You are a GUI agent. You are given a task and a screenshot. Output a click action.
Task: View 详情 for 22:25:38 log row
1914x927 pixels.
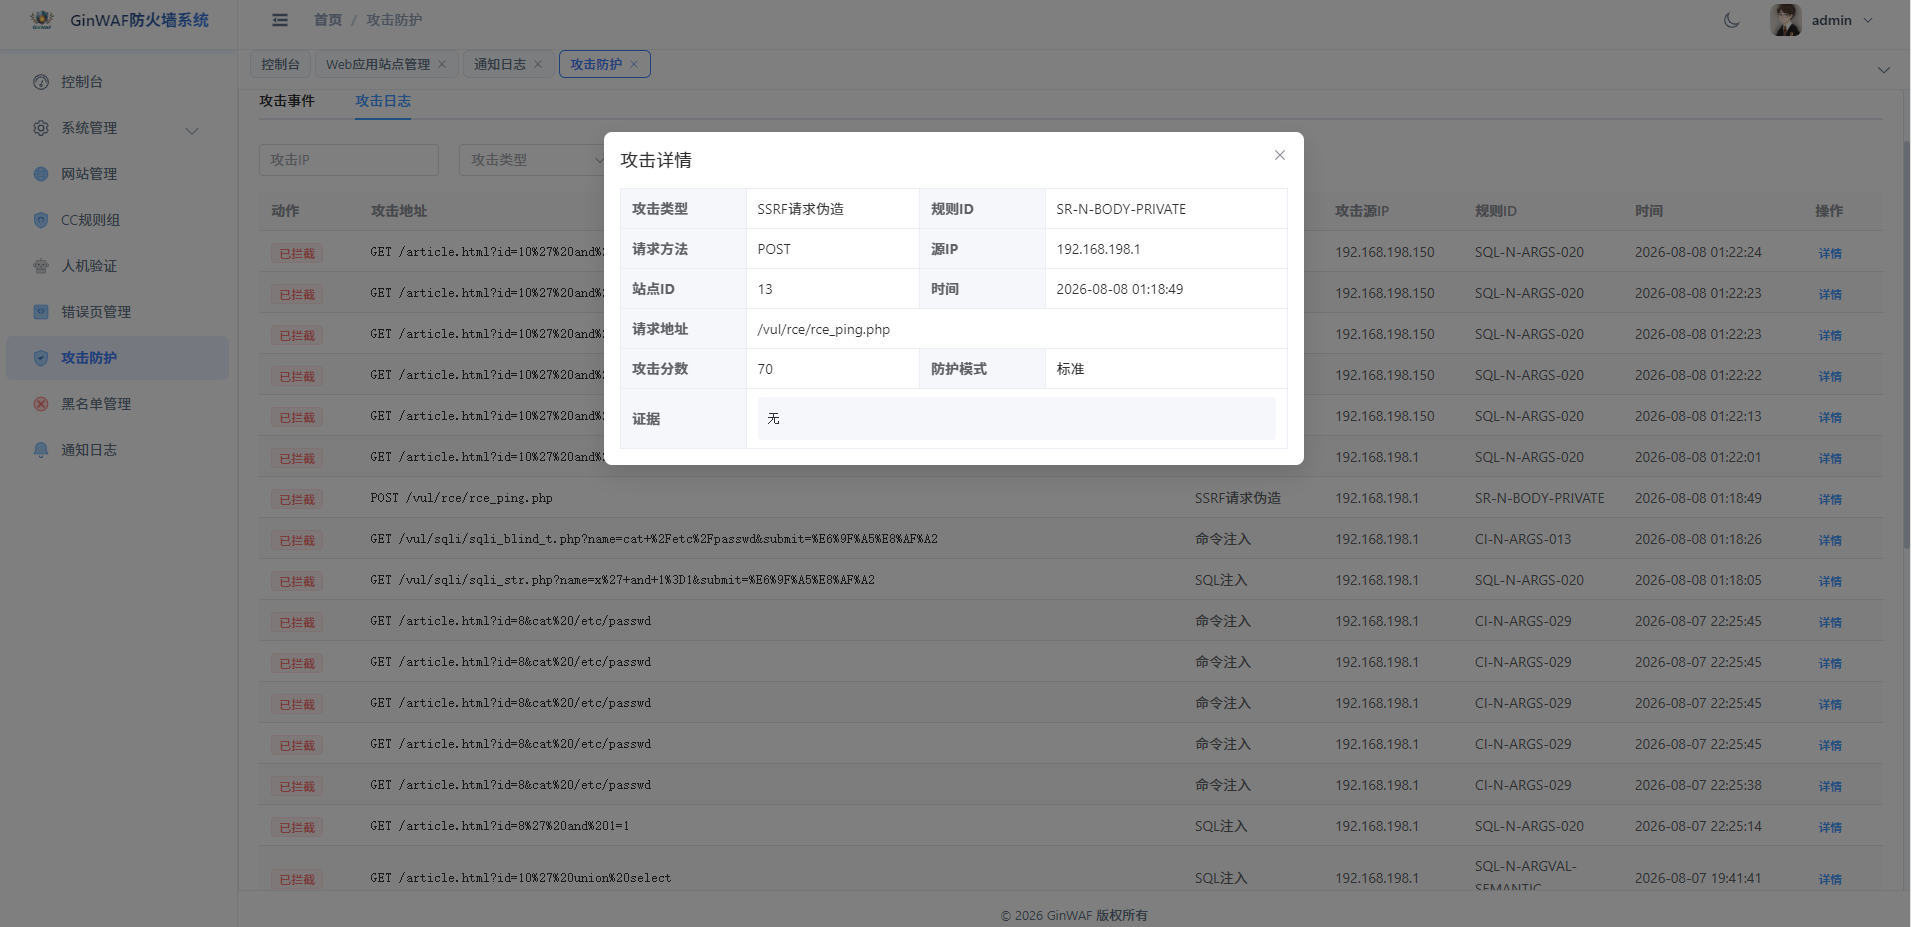(x=1830, y=786)
